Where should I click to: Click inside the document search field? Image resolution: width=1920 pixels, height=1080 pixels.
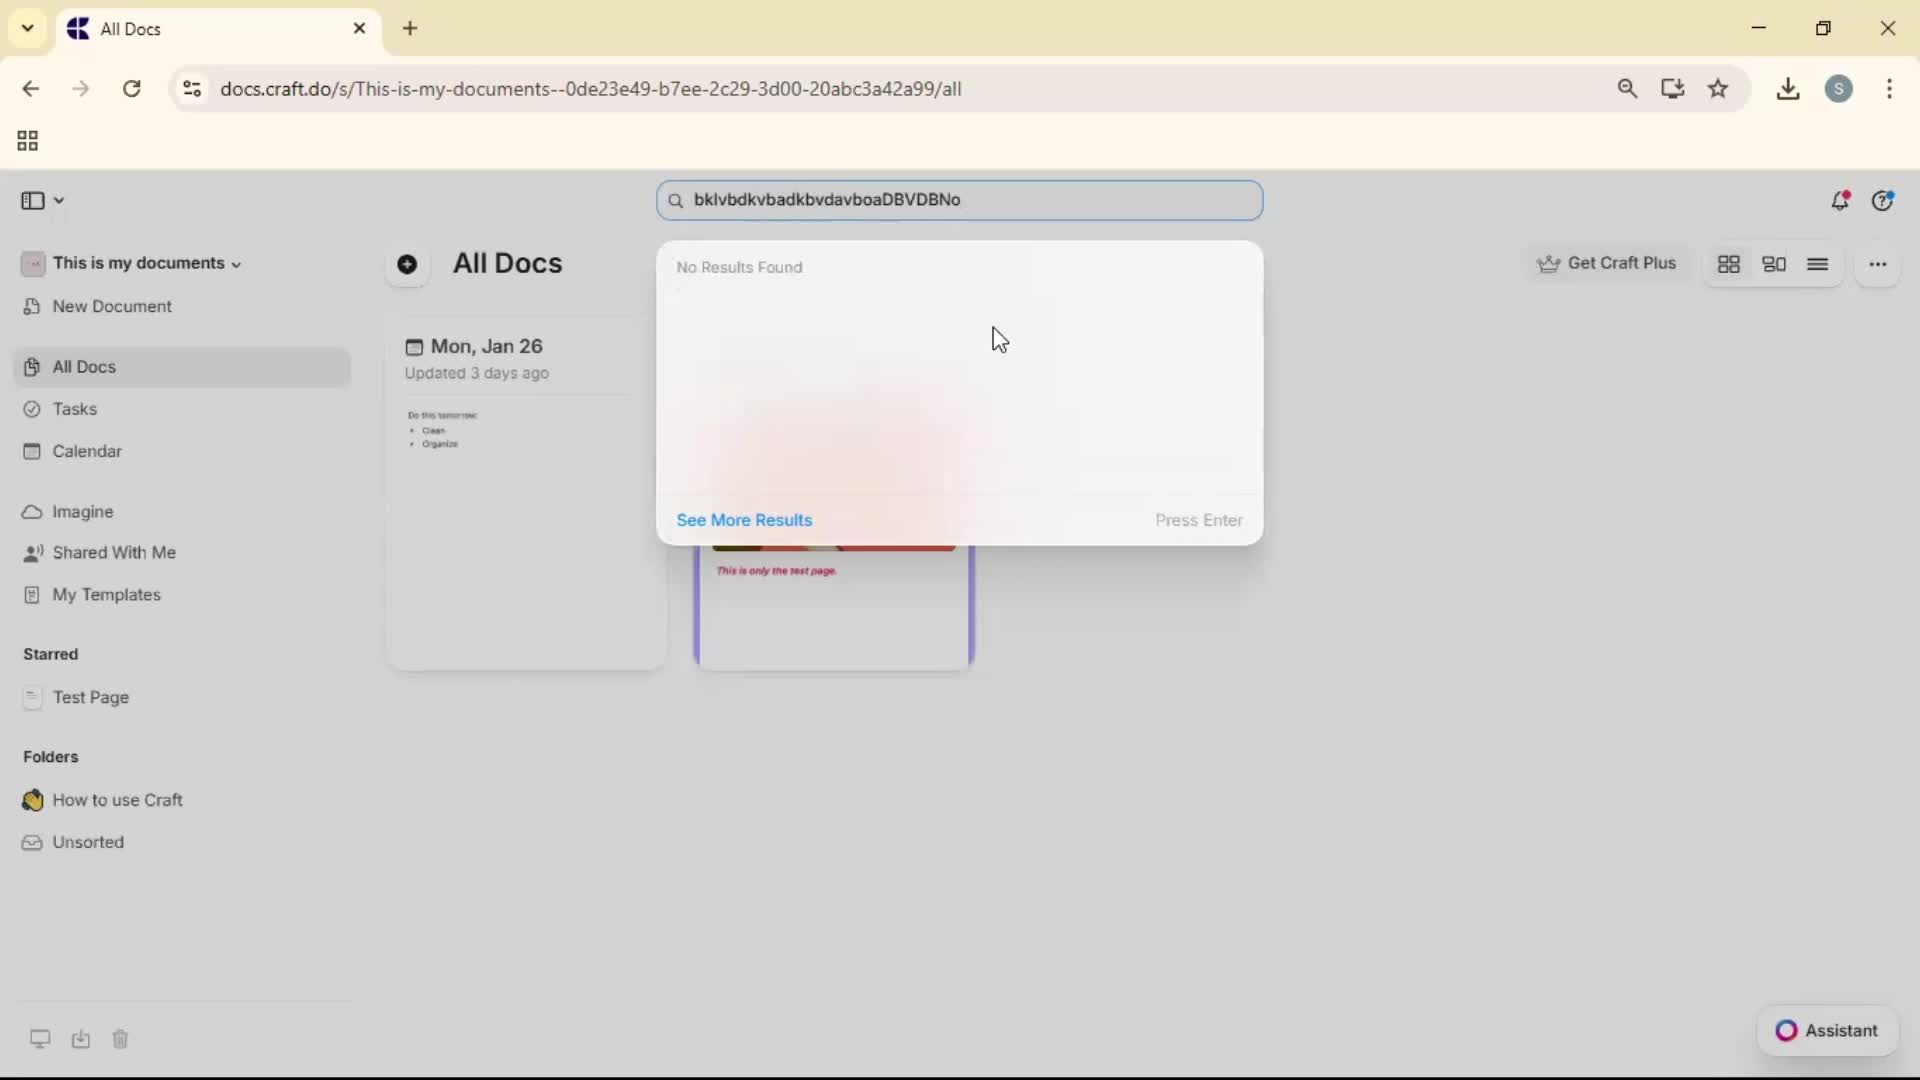coord(959,200)
